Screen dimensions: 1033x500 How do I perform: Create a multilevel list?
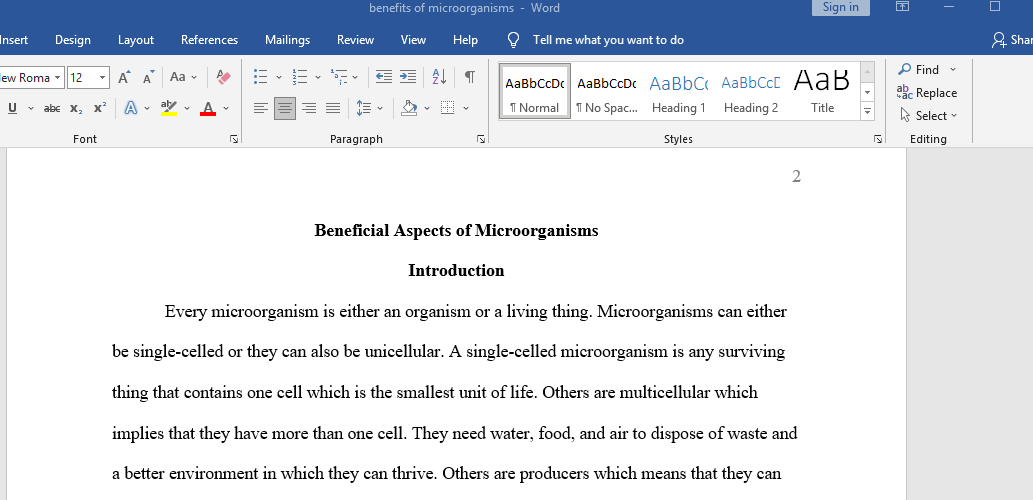[x=339, y=77]
